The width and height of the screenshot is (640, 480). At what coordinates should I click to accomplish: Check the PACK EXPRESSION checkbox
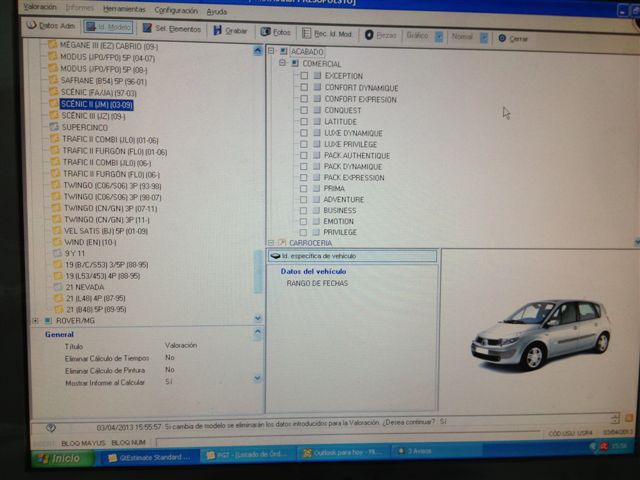tap(303, 177)
